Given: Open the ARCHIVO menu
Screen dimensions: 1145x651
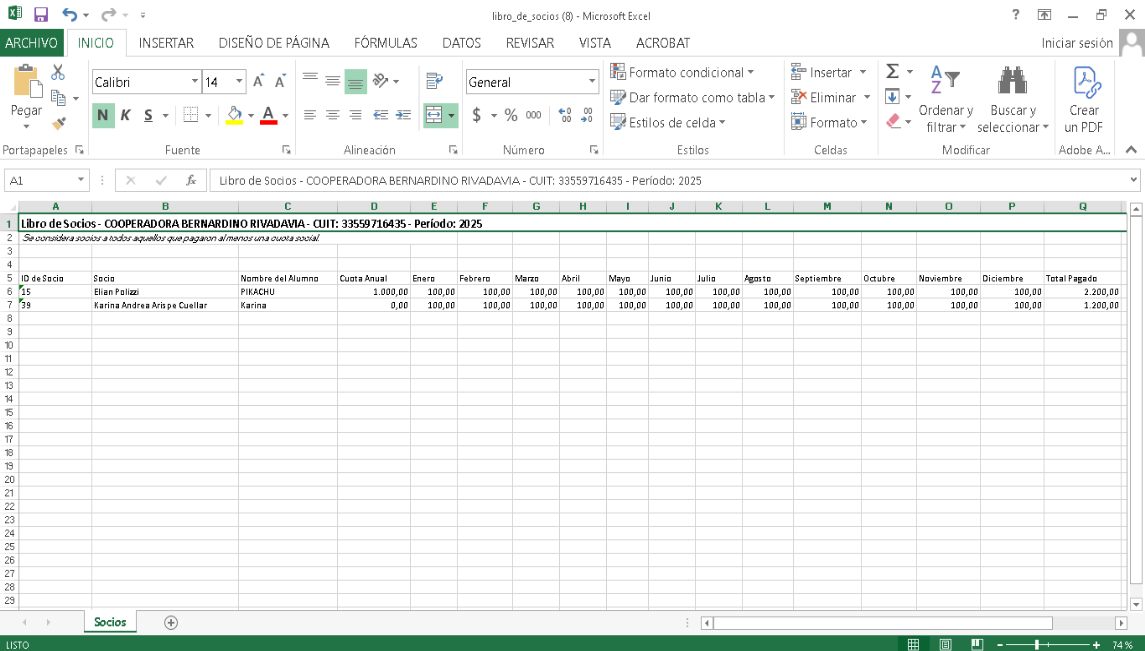Looking at the screenshot, I should tap(31, 43).
